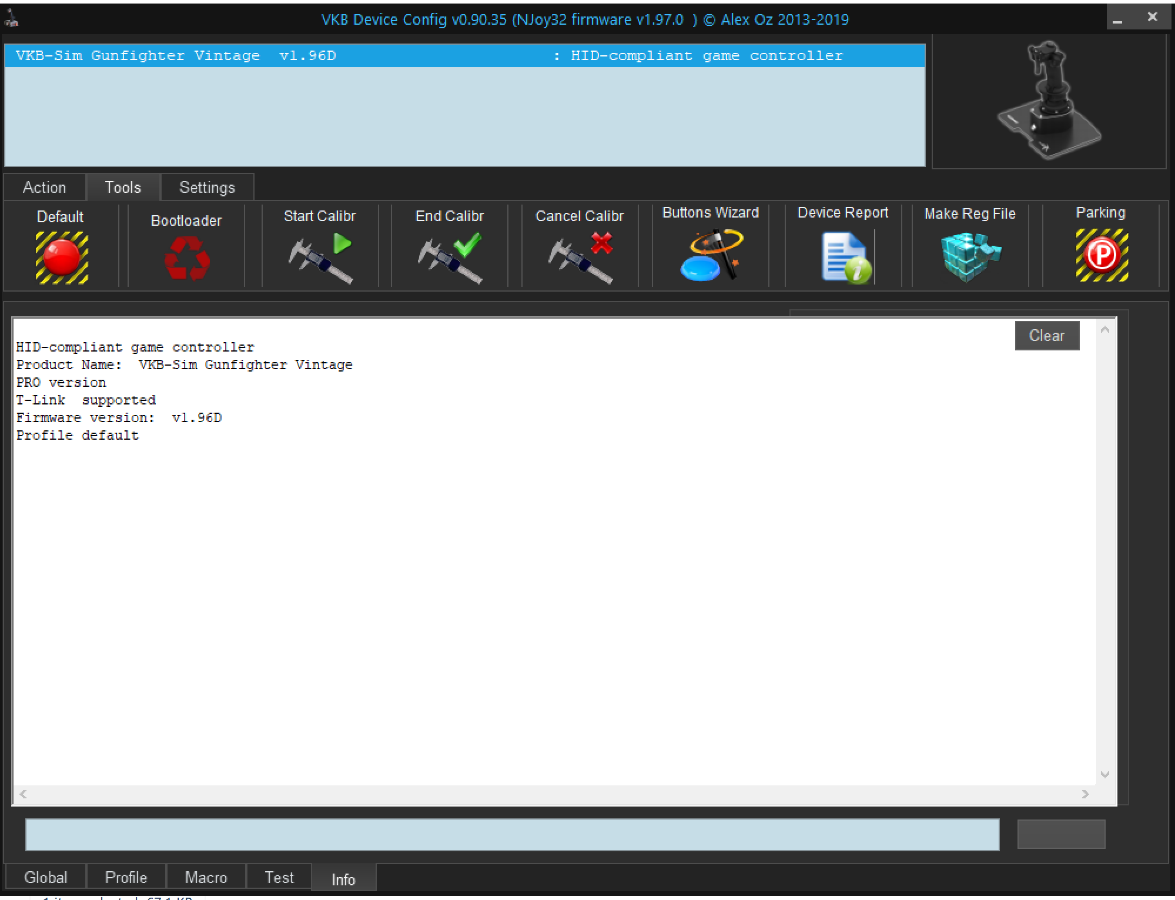The image size is (1175, 900).
Task: Generate a Device Report
Action: pos(844,256)
